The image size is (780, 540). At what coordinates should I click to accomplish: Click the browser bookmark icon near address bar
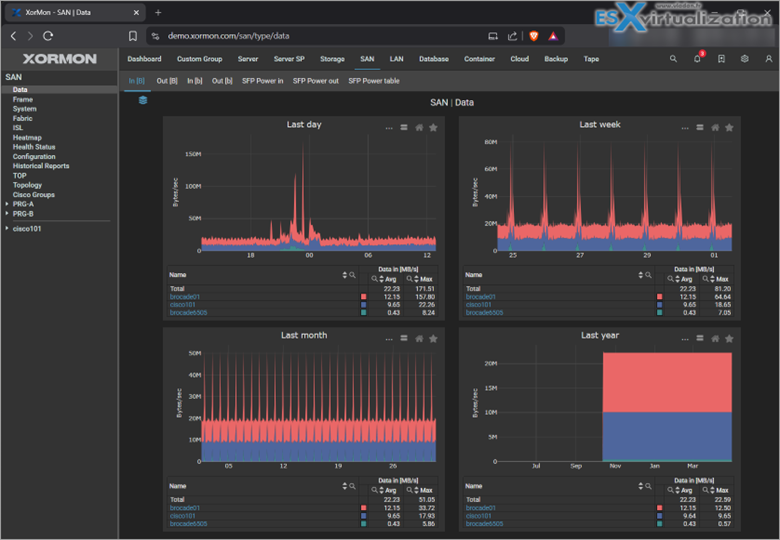click(133, 36)
